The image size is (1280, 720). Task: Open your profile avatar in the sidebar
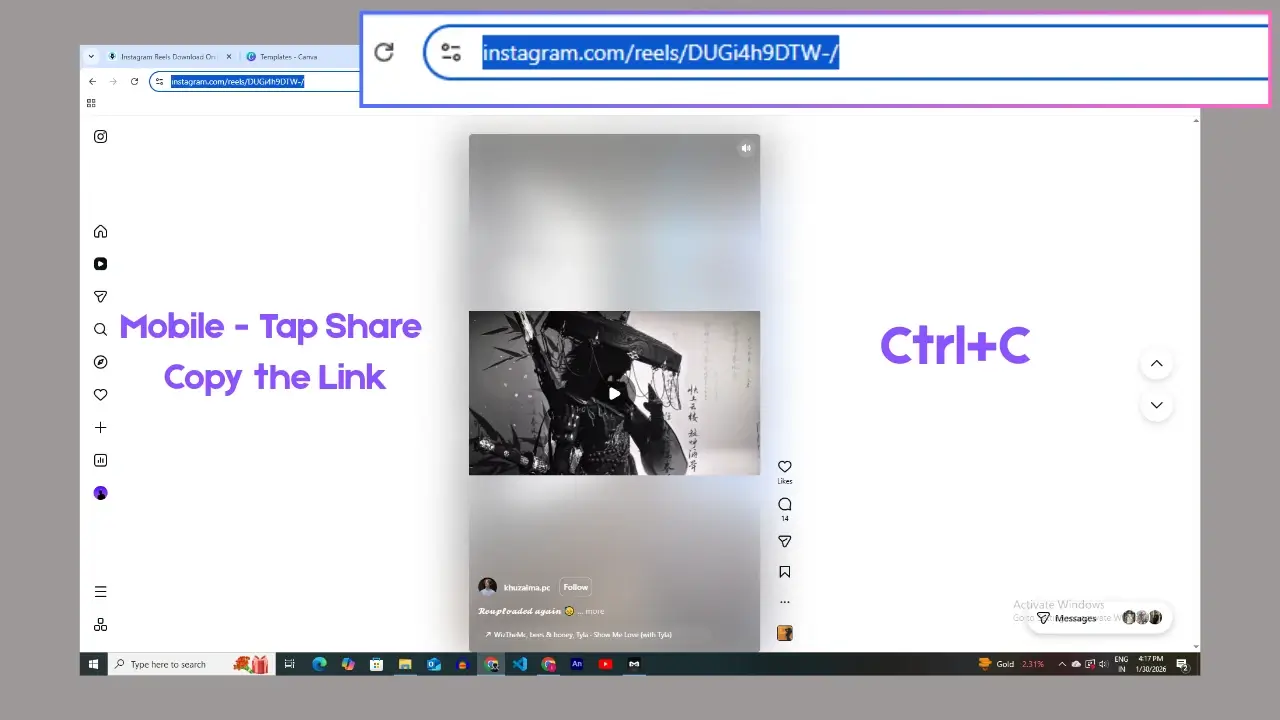pyautogui.click(x=100, y=493)
